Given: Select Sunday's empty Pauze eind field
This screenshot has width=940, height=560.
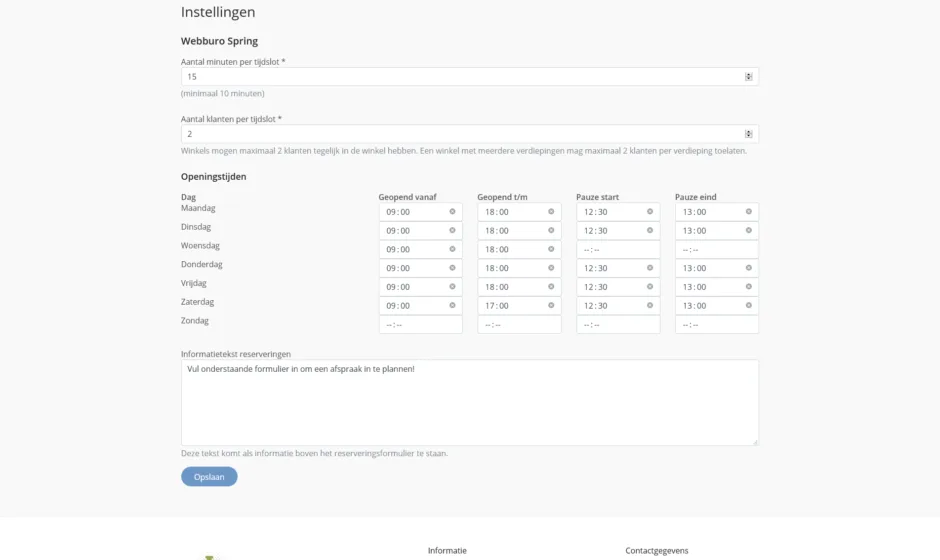Looking at the screenshot, I should (716, 325).
